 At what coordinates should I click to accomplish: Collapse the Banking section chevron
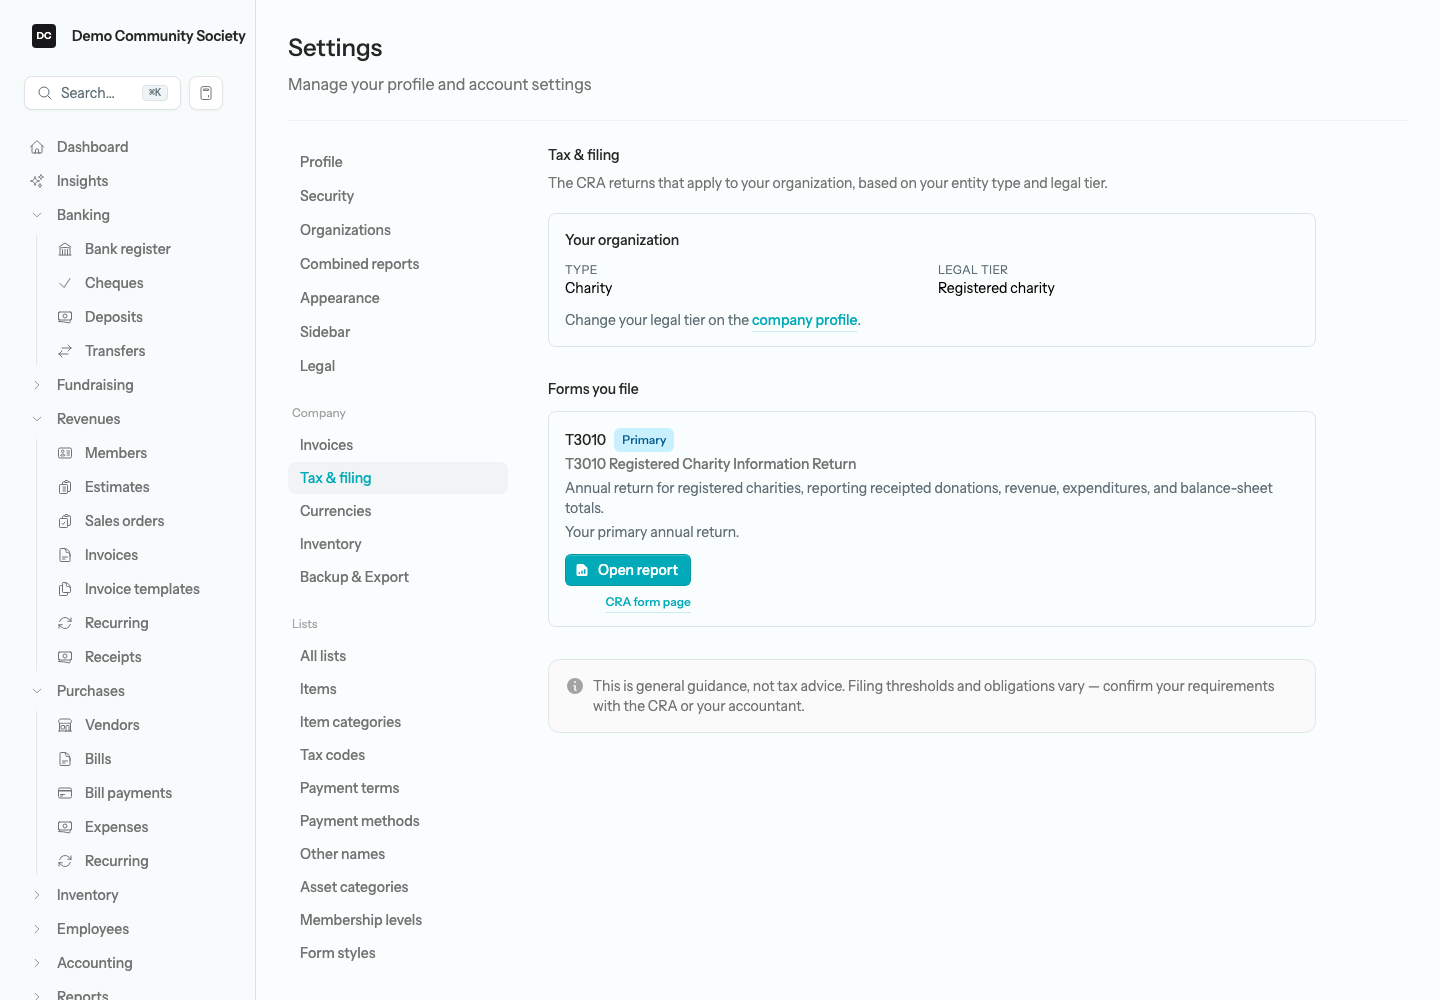click(x=37, y=215)
